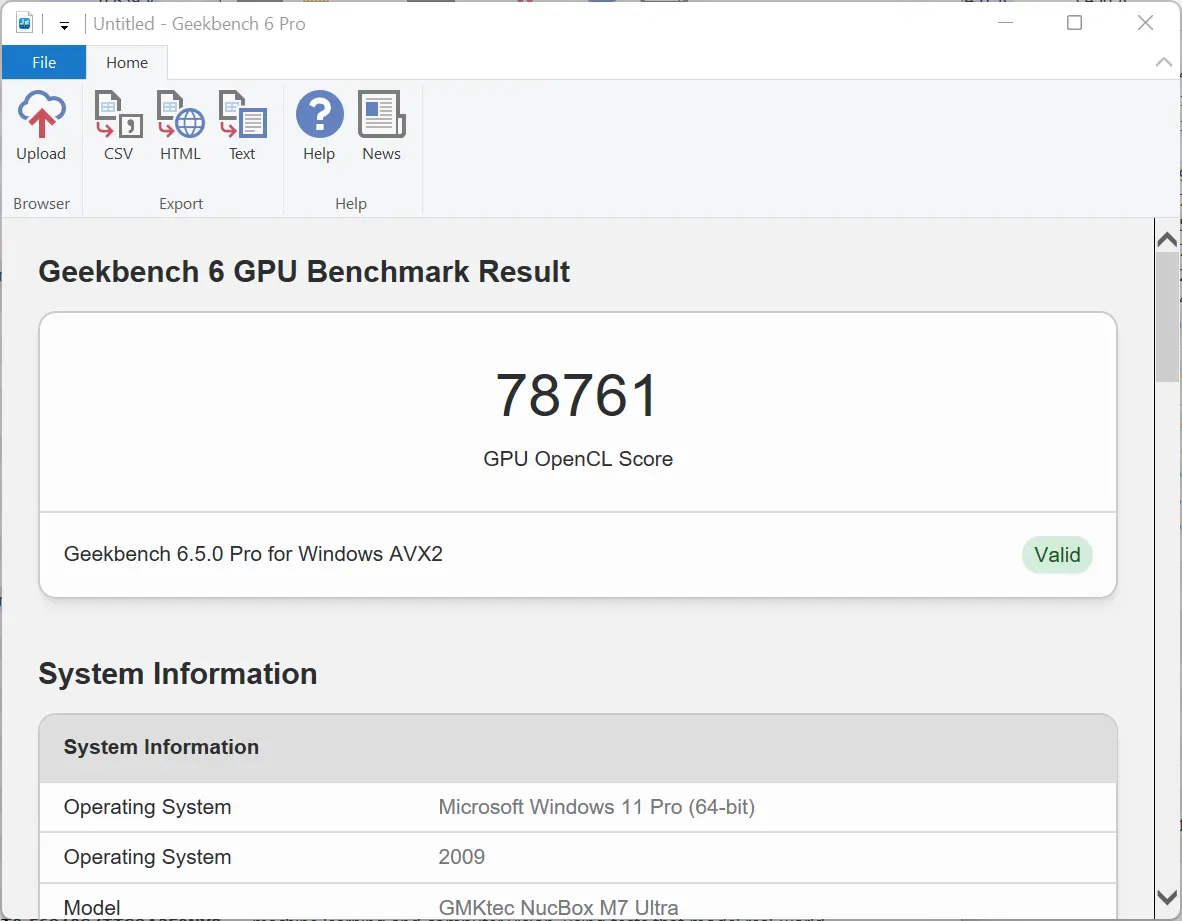This screenshot has width=1182, height=921.
Task: Click the green Valid badge
Action: (1057, 555)
